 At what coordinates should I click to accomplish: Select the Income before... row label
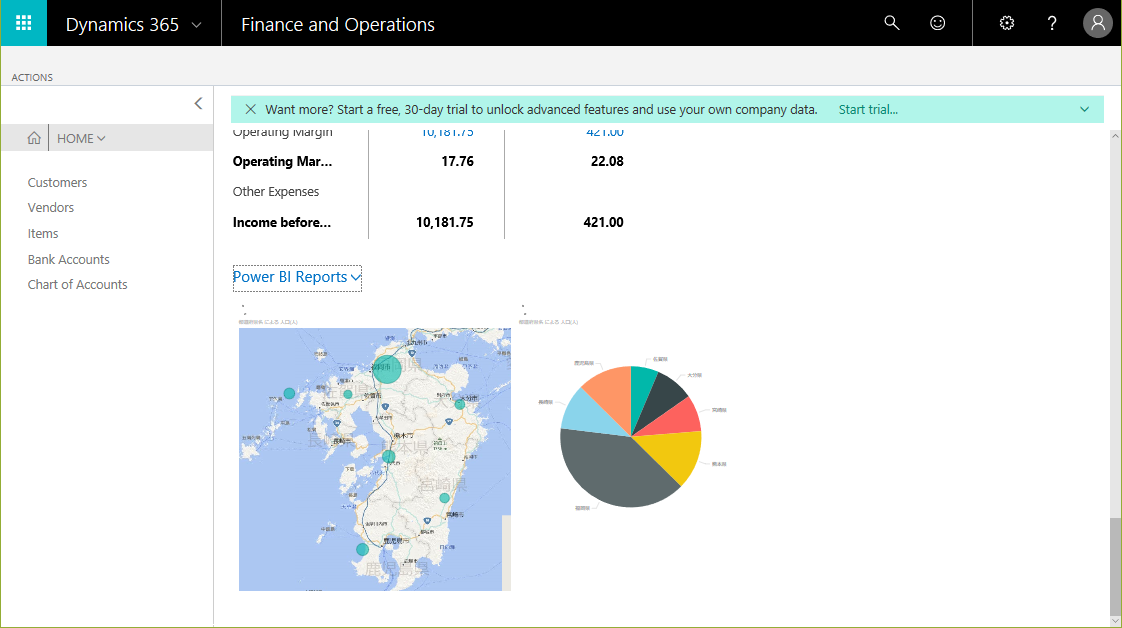(281, 222)
